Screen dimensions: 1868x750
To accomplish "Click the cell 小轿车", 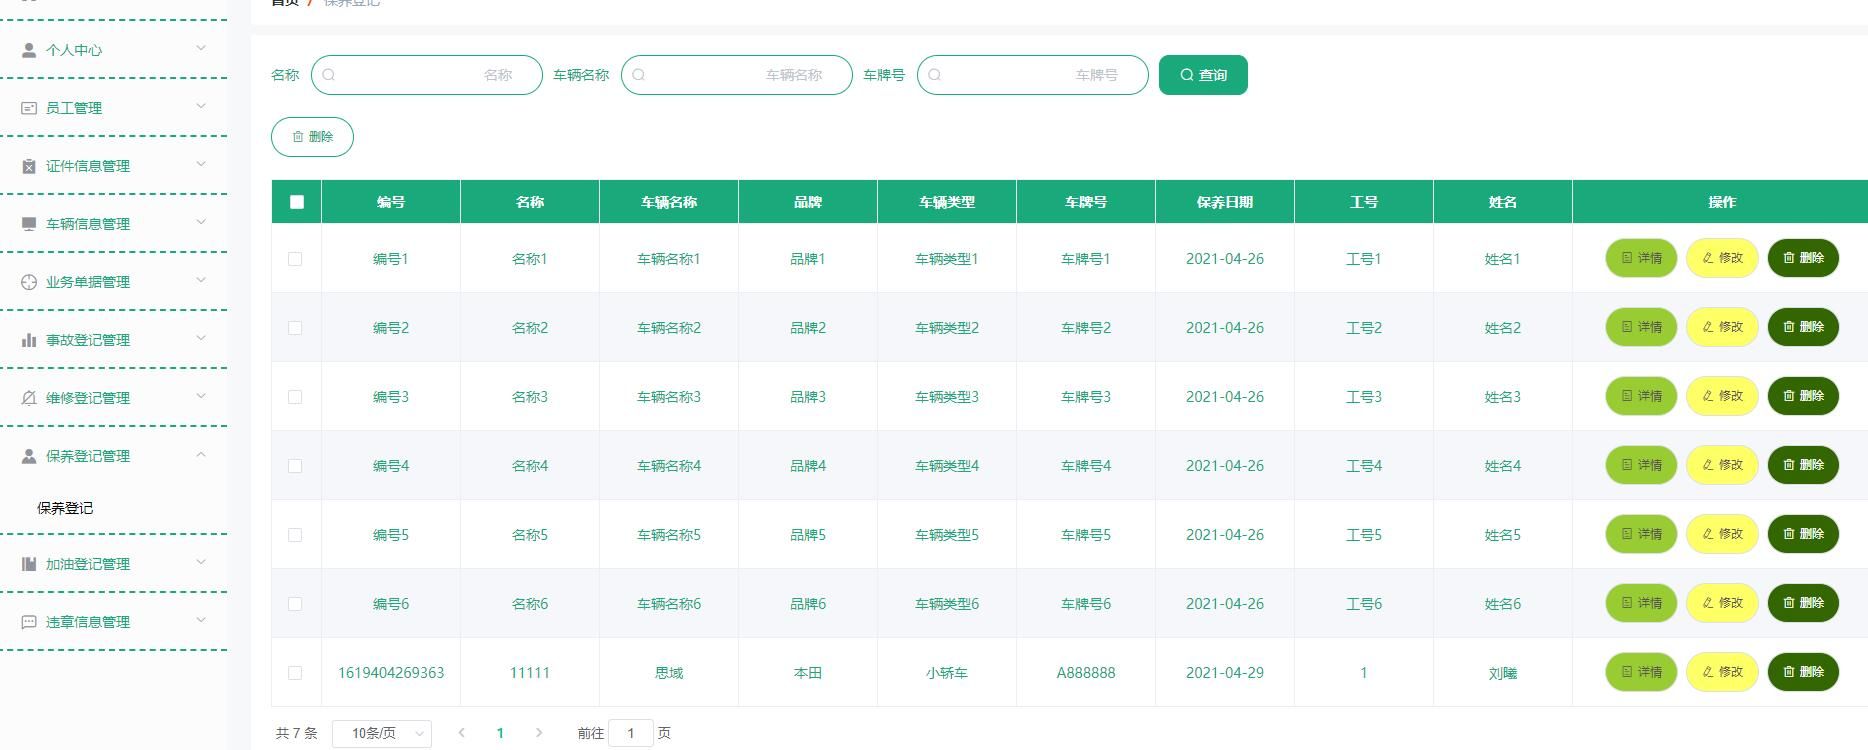I will [x=947, y=673].
